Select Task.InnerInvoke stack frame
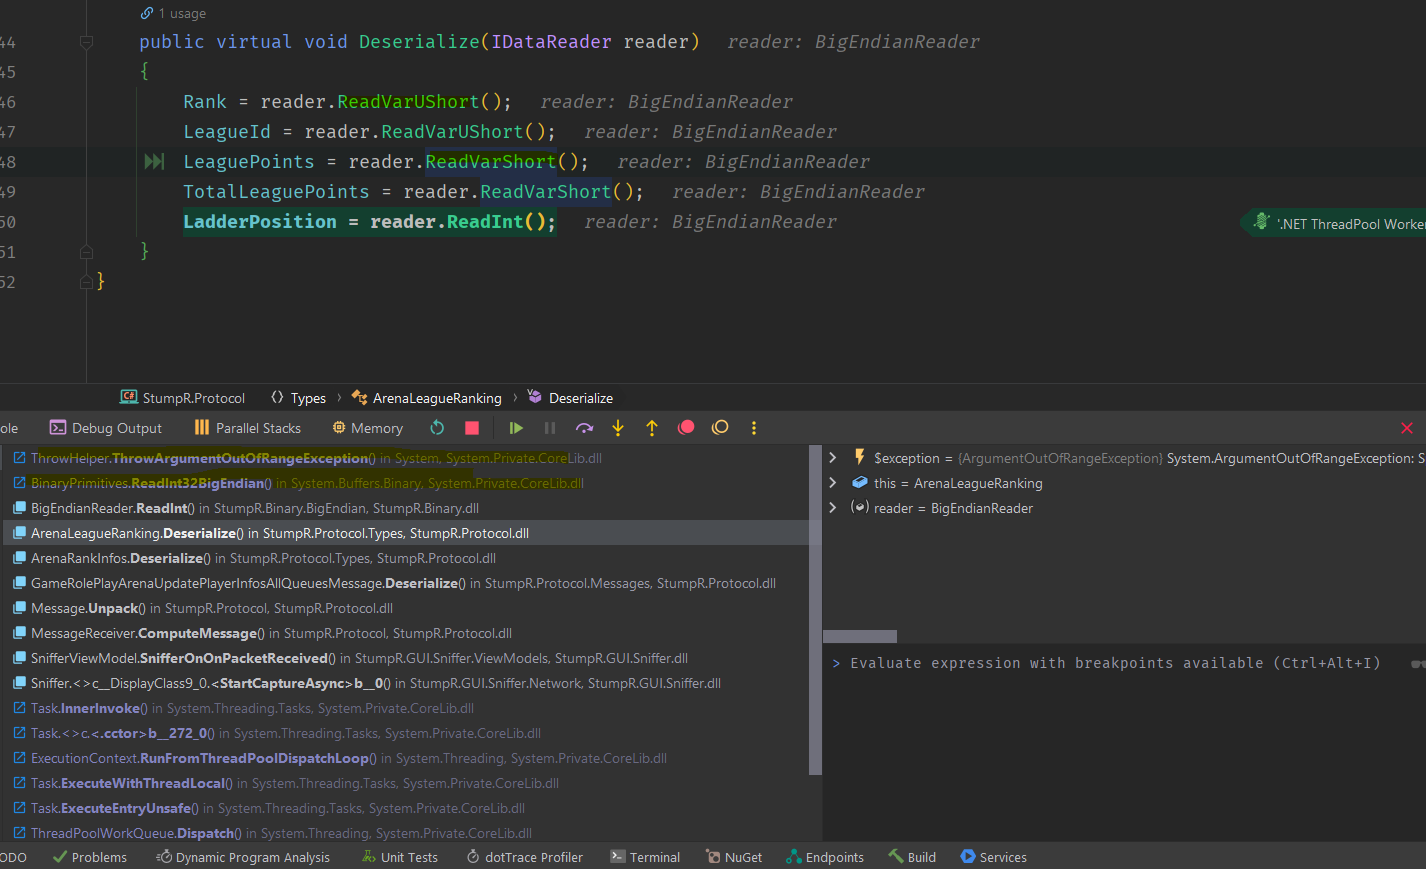Viewport: 1426px width, 869px height. [406, 708]
